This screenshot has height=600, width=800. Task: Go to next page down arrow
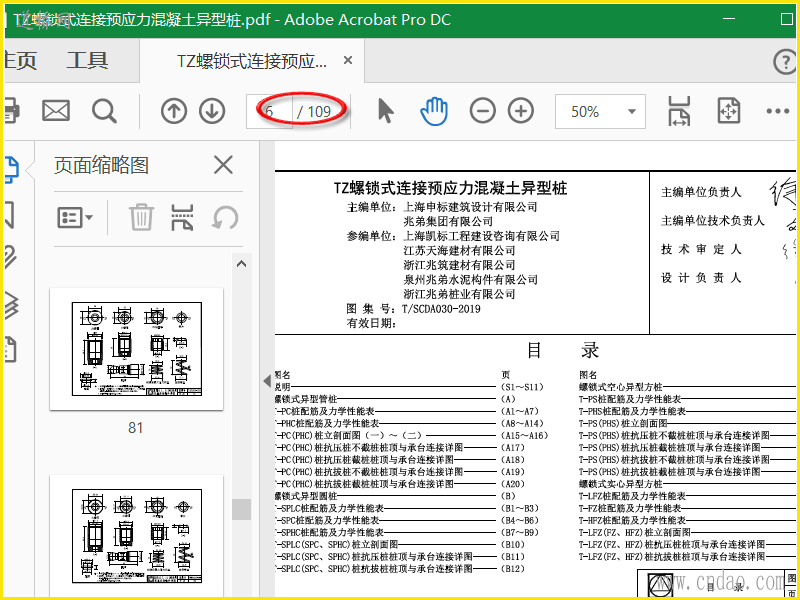212,111
